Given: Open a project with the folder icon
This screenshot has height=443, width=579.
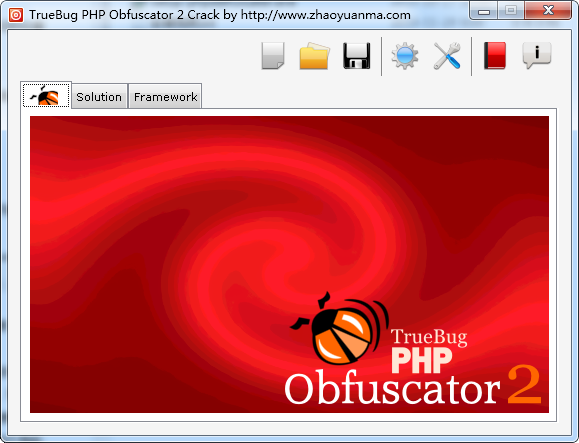Looking at the screenshot, I should [314, 56].
